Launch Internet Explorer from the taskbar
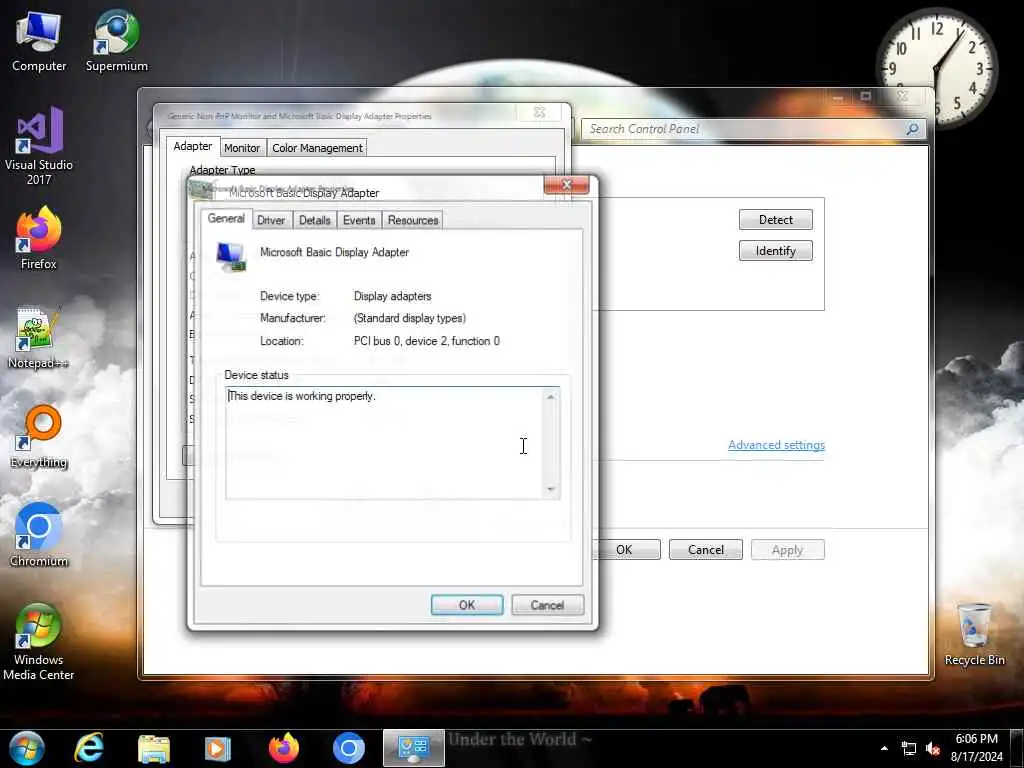Viewport: 1024px width, 768px height. click(x=89, y=748)
